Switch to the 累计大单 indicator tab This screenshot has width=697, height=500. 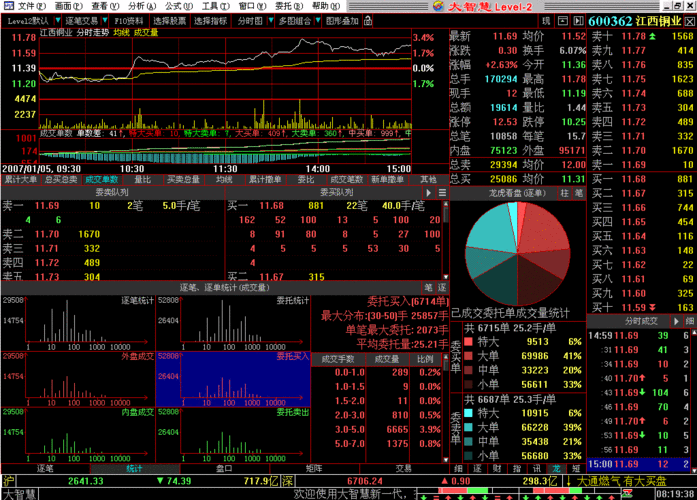pyautogui.click(x=20, y=180)
